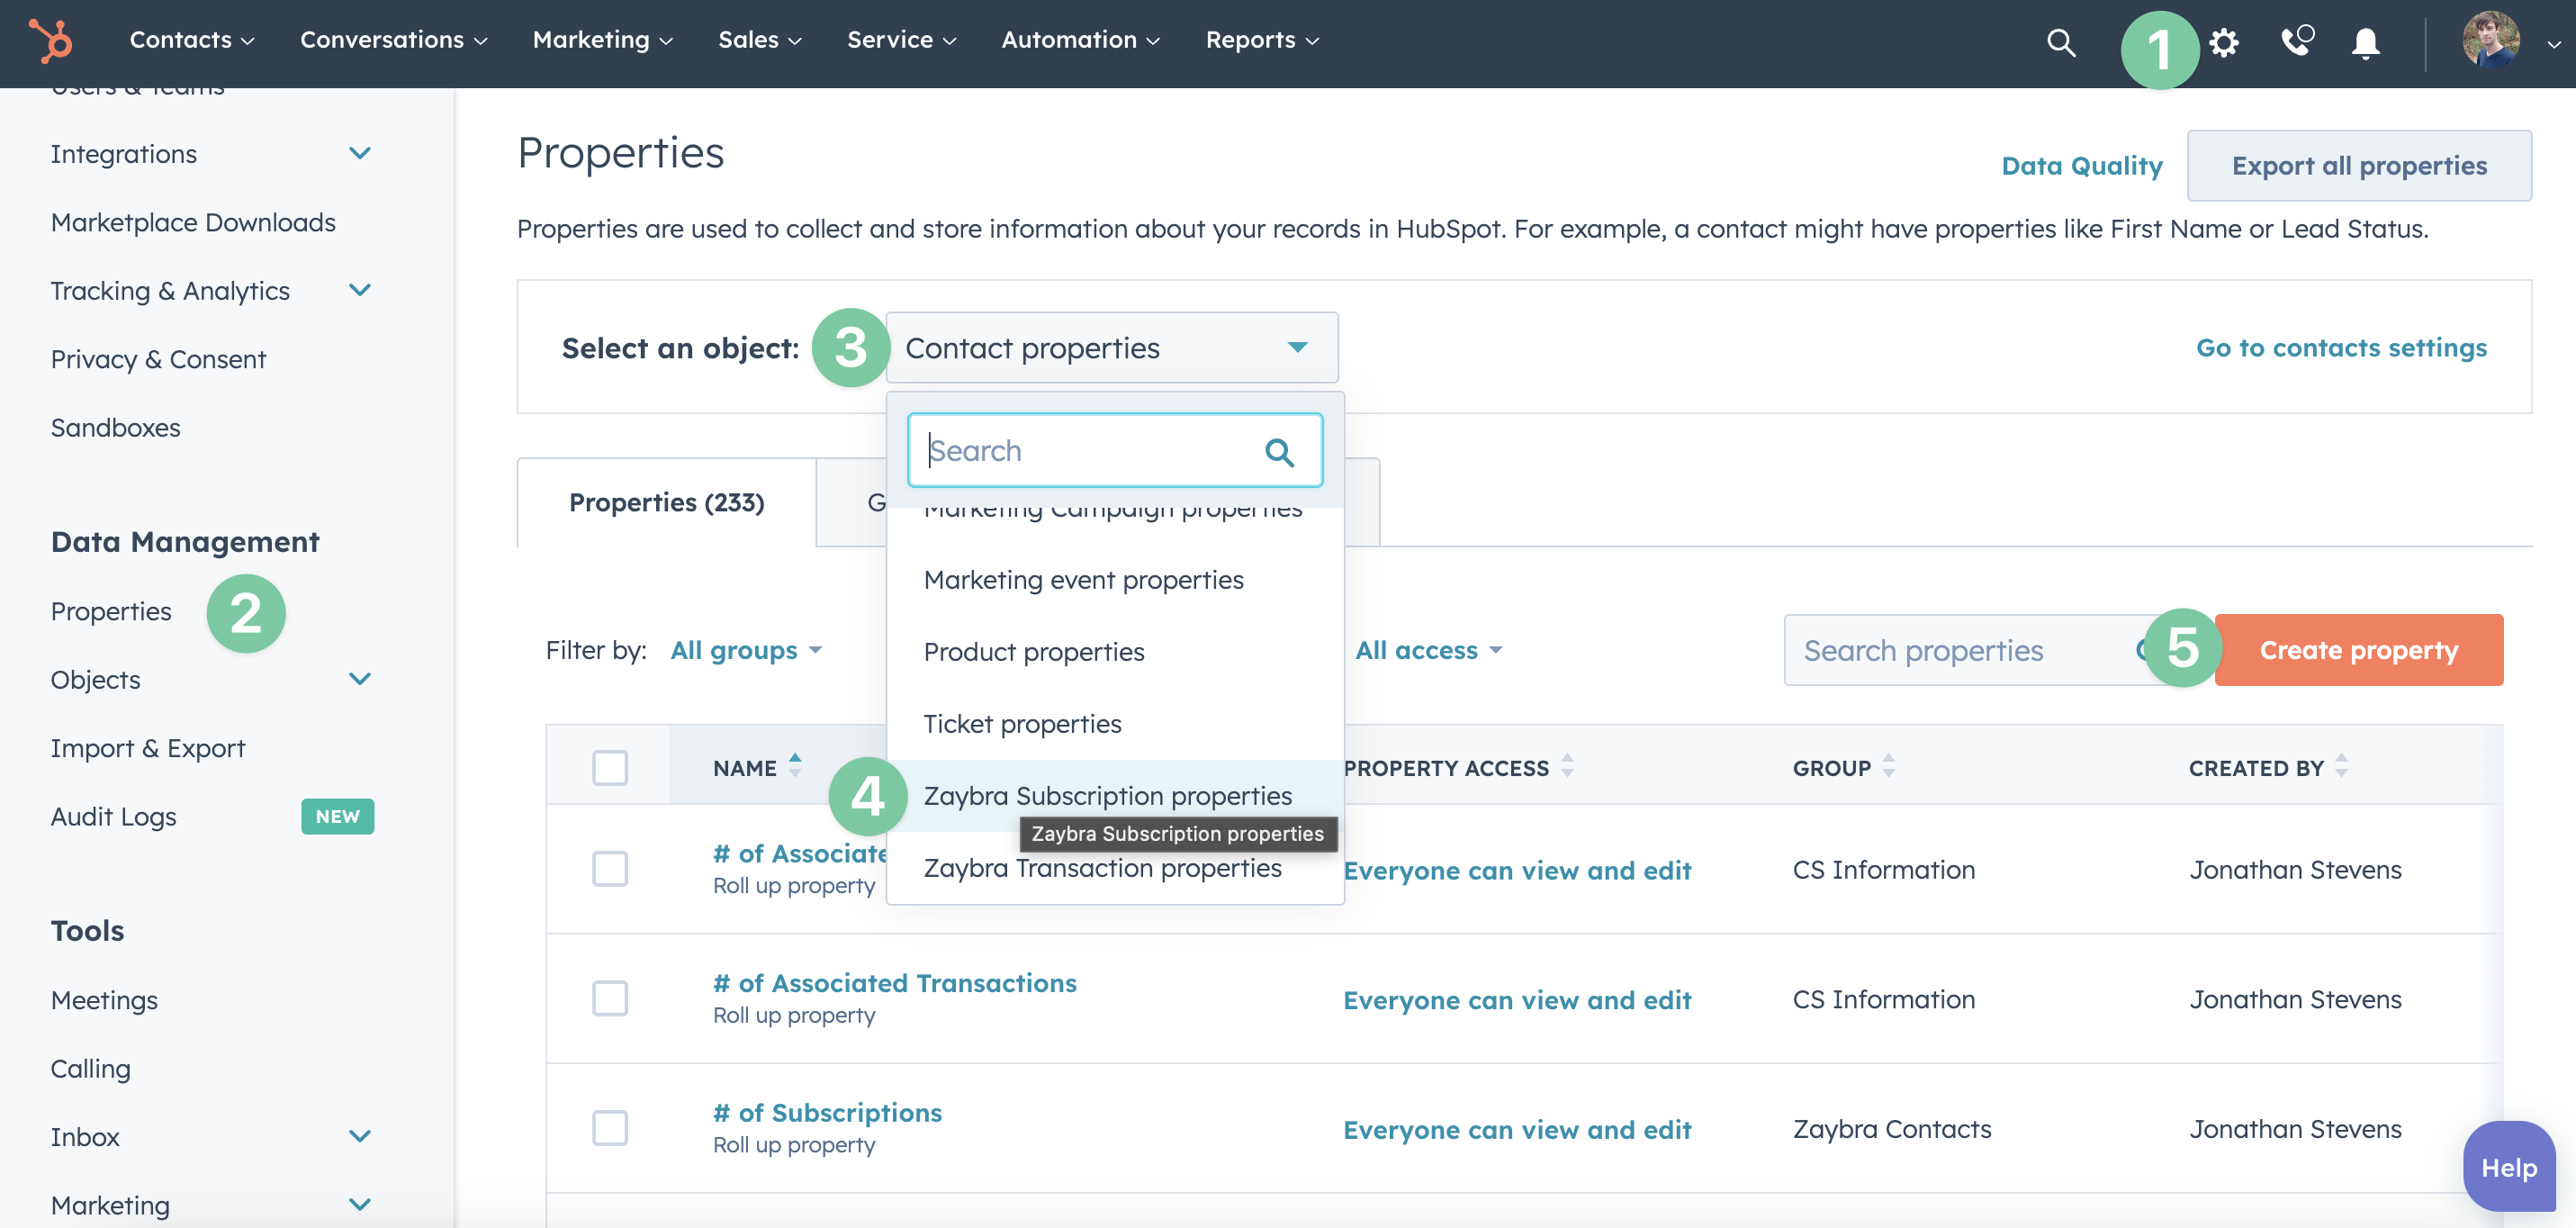Open the Service top menu
This screenshot has width=2576, height=1228.
click(x=902, y=40)
